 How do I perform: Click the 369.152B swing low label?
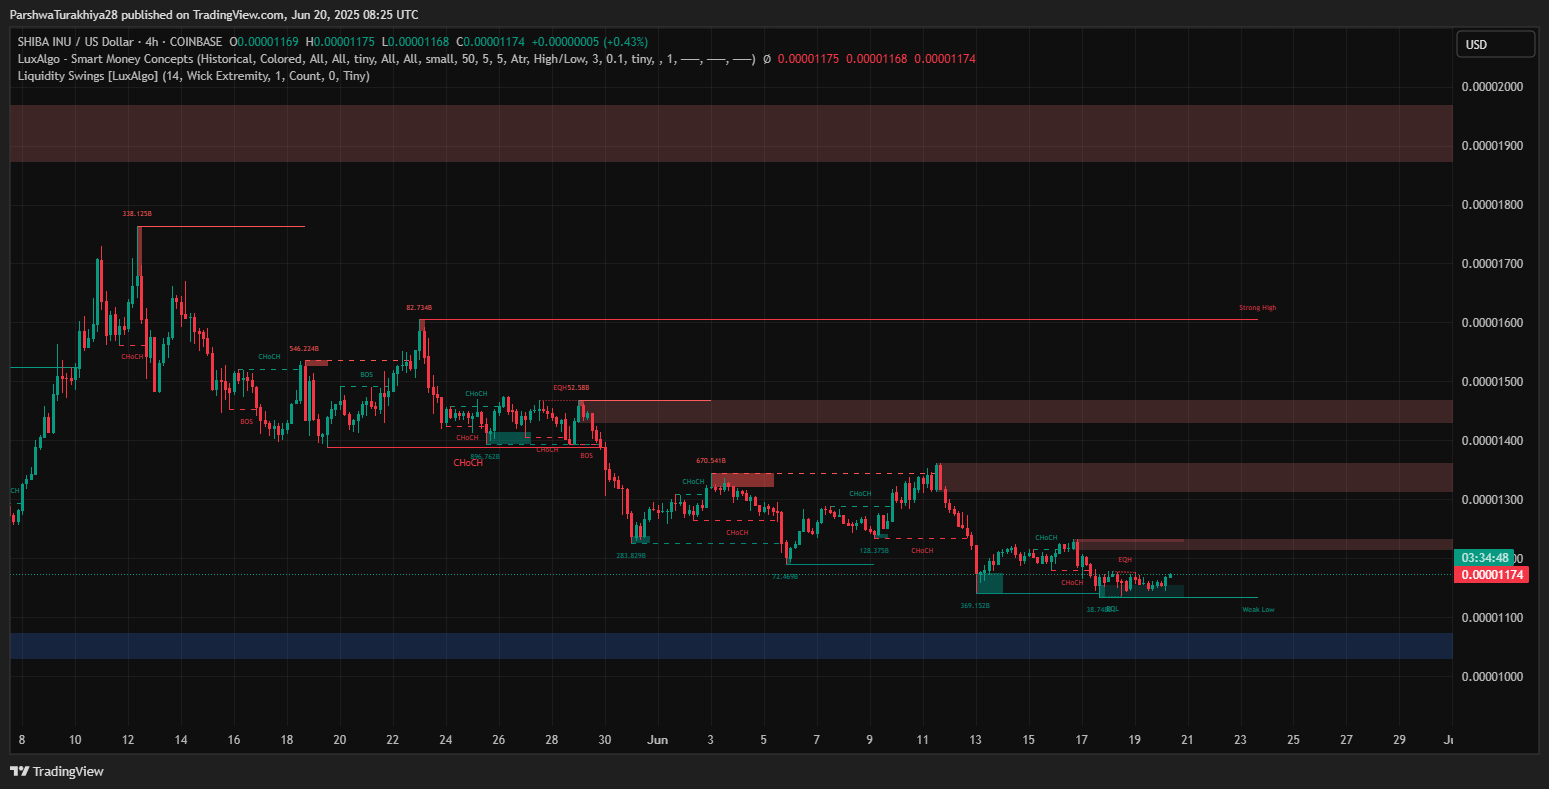pyautogui.click(x=974, y=605)
